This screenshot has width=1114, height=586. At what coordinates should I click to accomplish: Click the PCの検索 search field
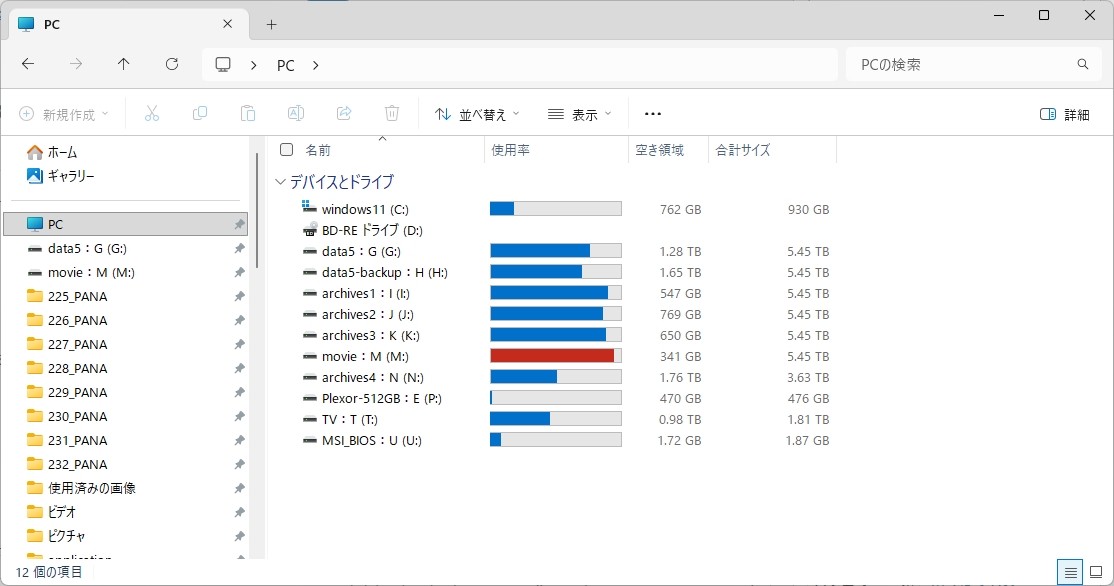(960, 64)
